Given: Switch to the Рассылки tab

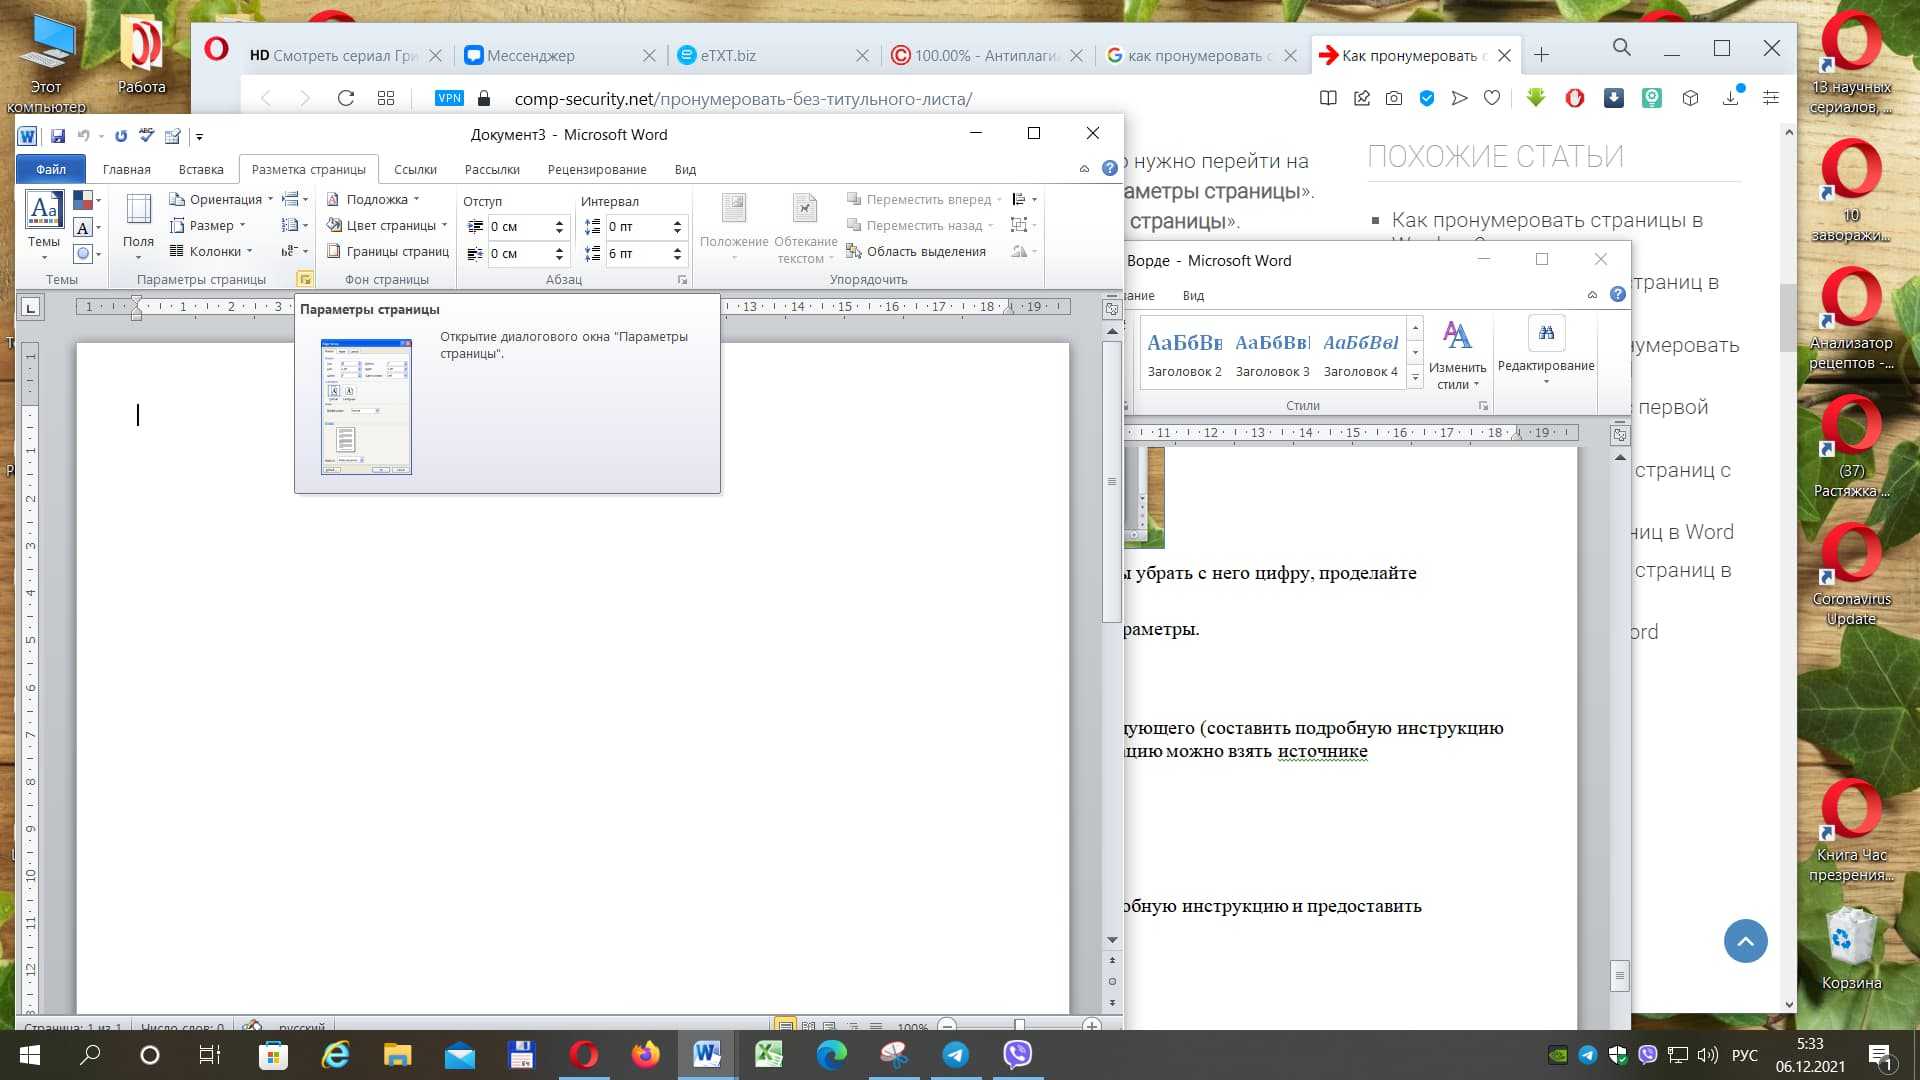Looking at the screenshot, I should pos(492,169).
